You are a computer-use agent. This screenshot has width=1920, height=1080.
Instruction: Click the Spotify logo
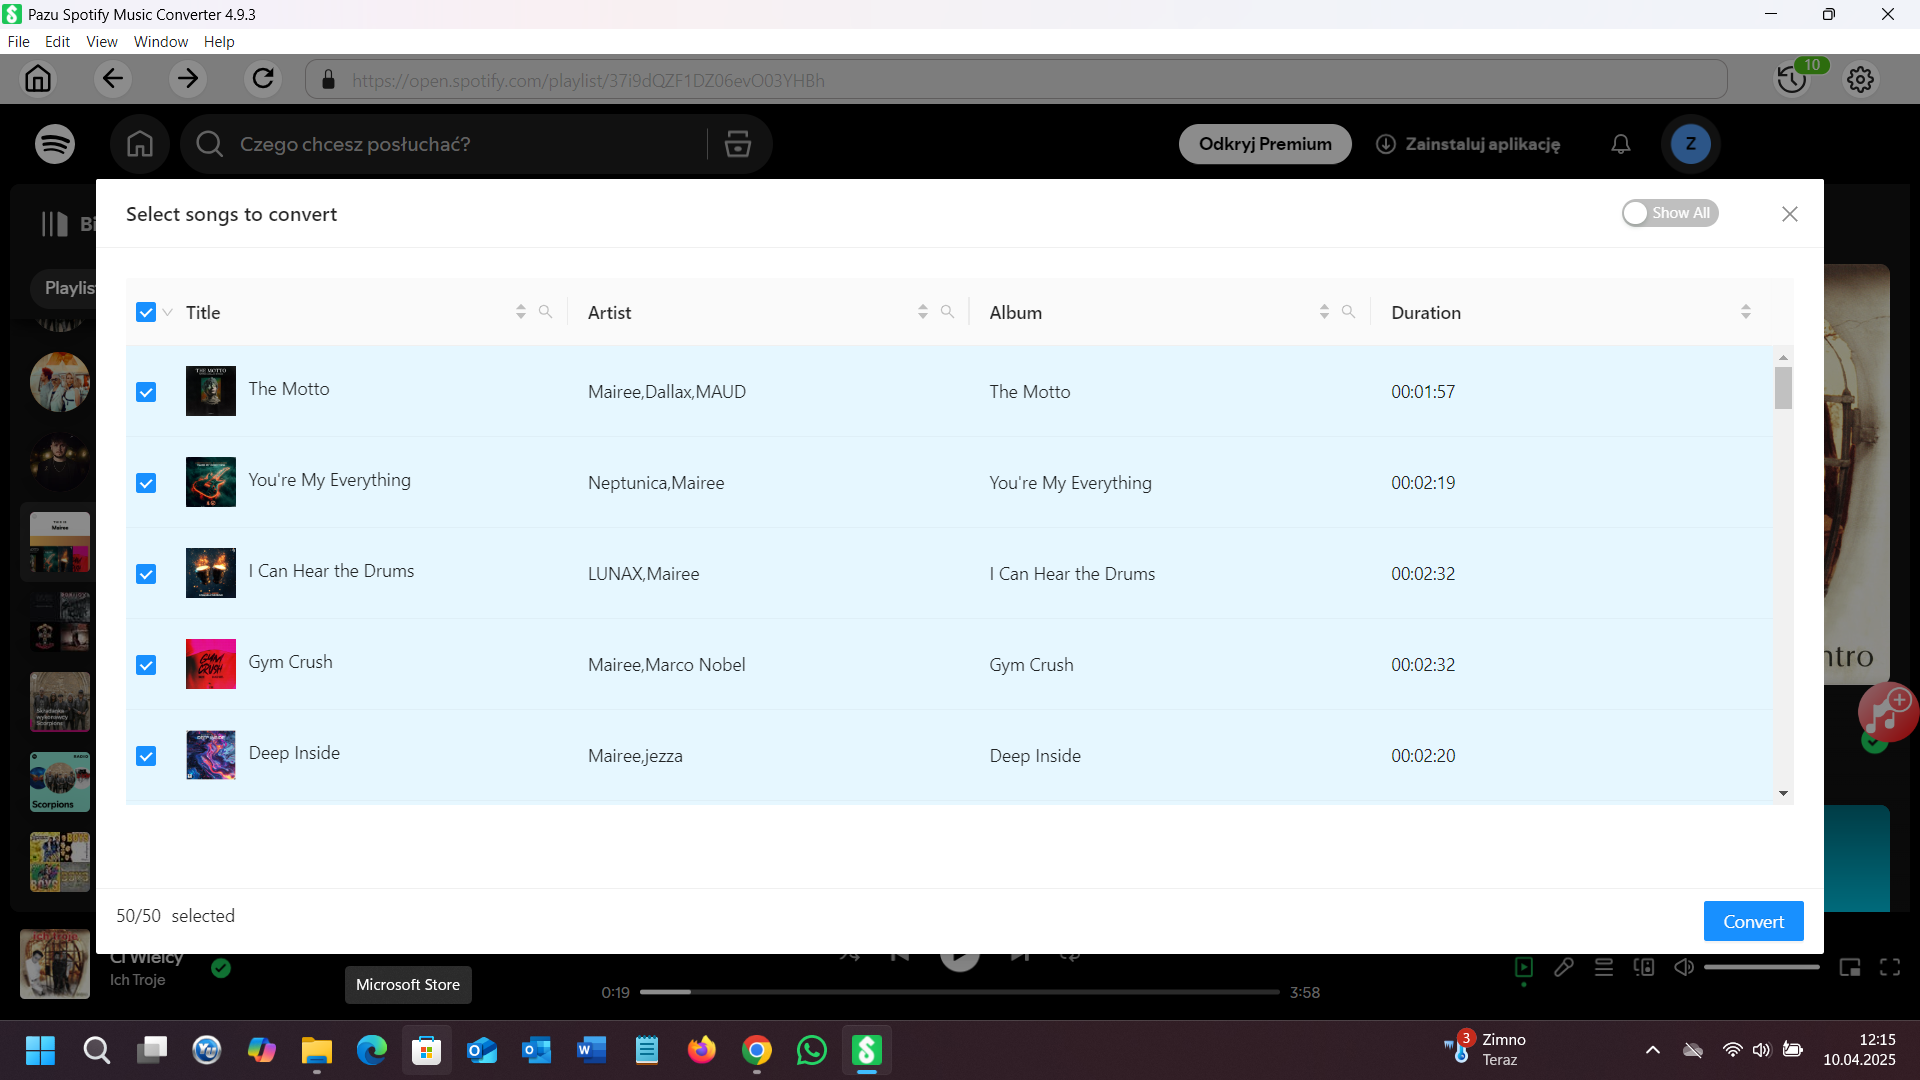[x=55, y=144]
